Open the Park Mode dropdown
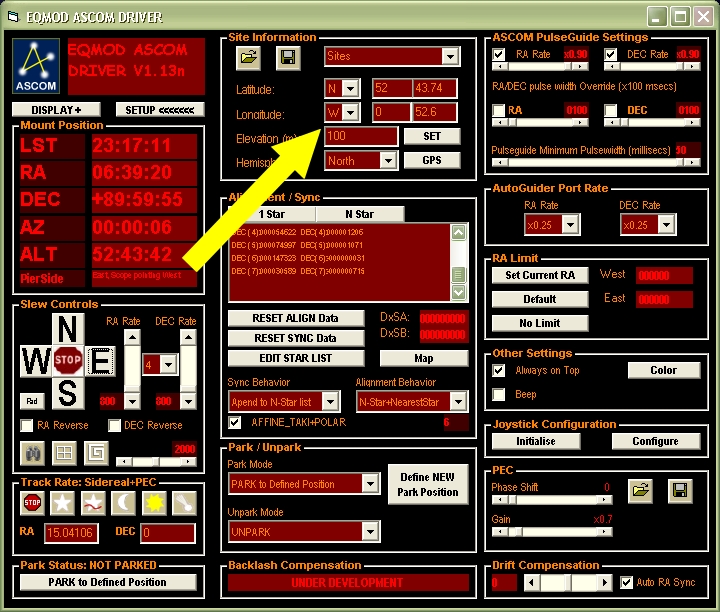Image resolution: width=720 pixels, height=612 pixels. coord(370,483)
